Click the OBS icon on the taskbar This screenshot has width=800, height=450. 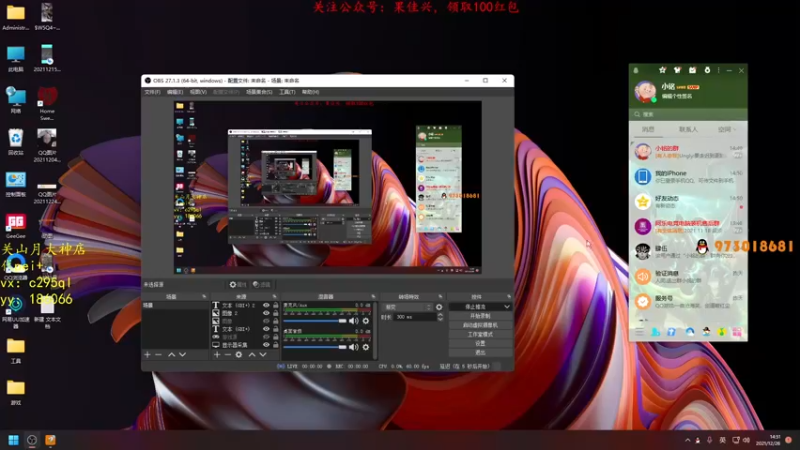tap(32, 440)
